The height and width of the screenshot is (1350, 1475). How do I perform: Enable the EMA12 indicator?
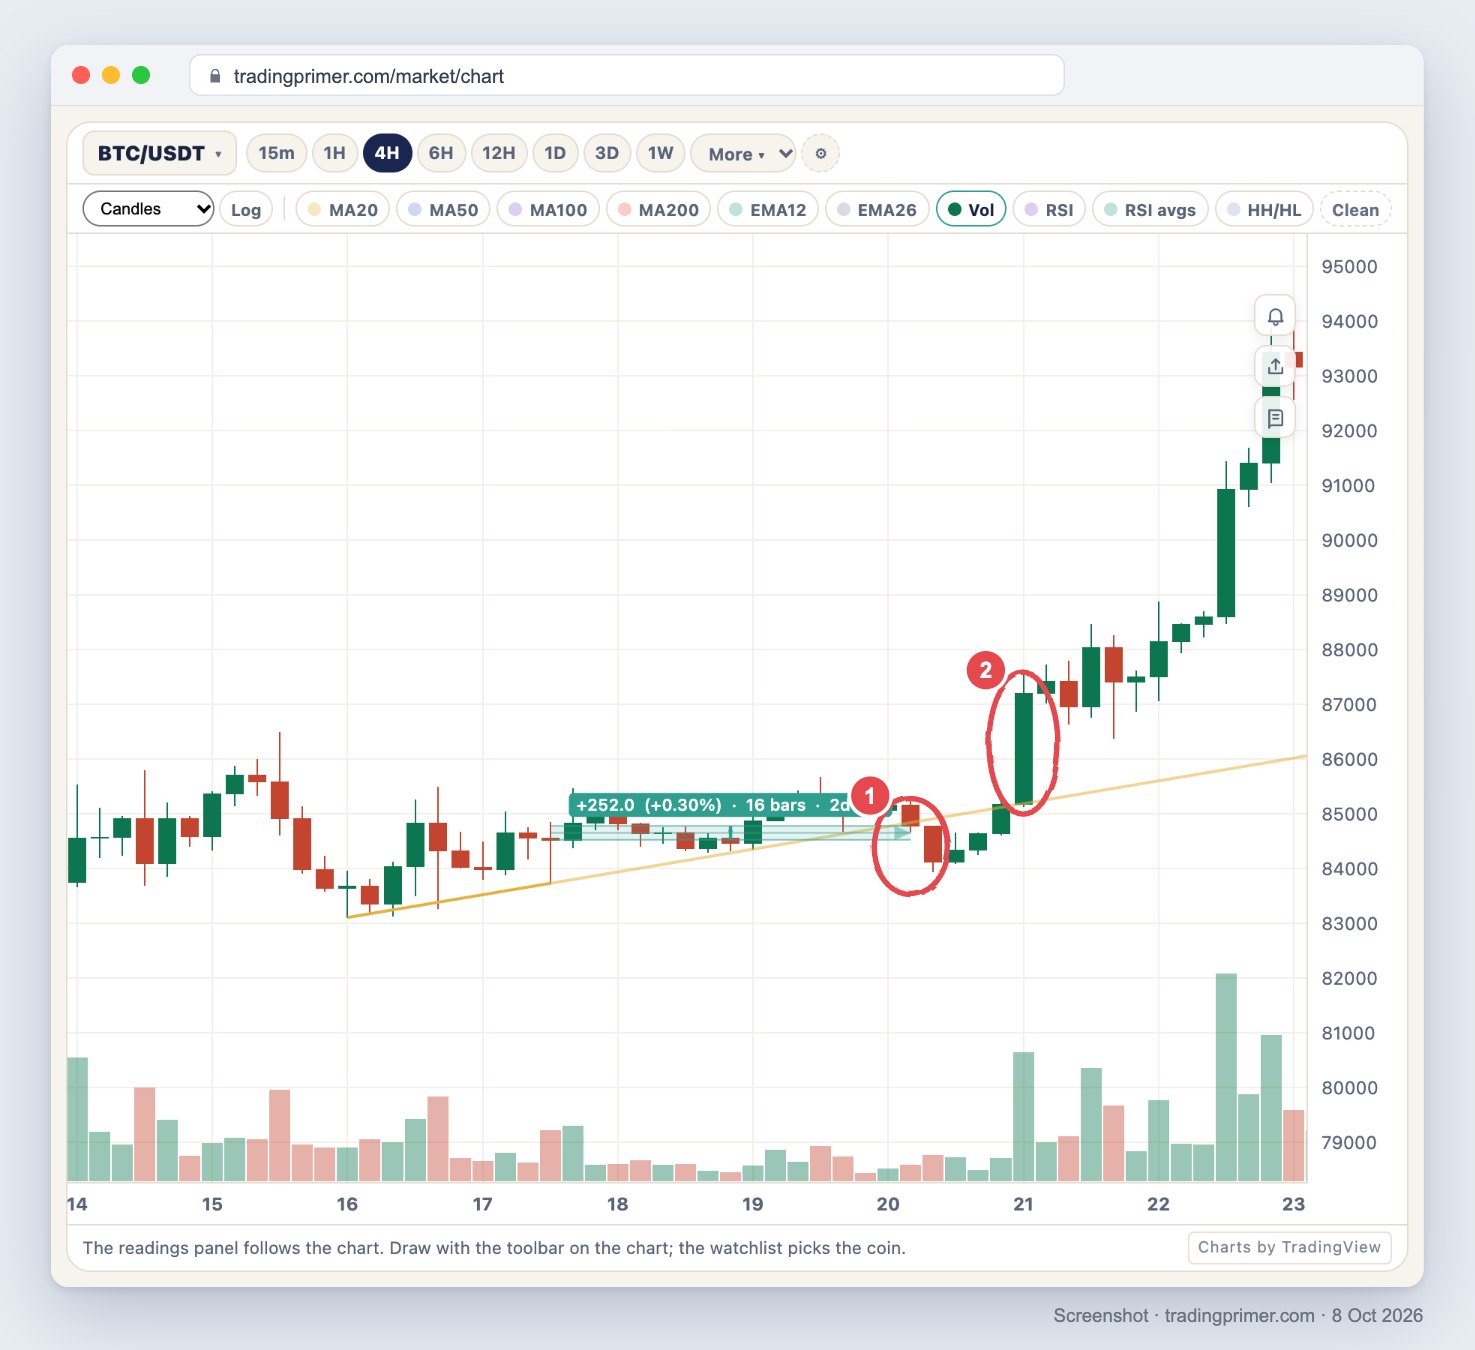(x=768, y=210)
